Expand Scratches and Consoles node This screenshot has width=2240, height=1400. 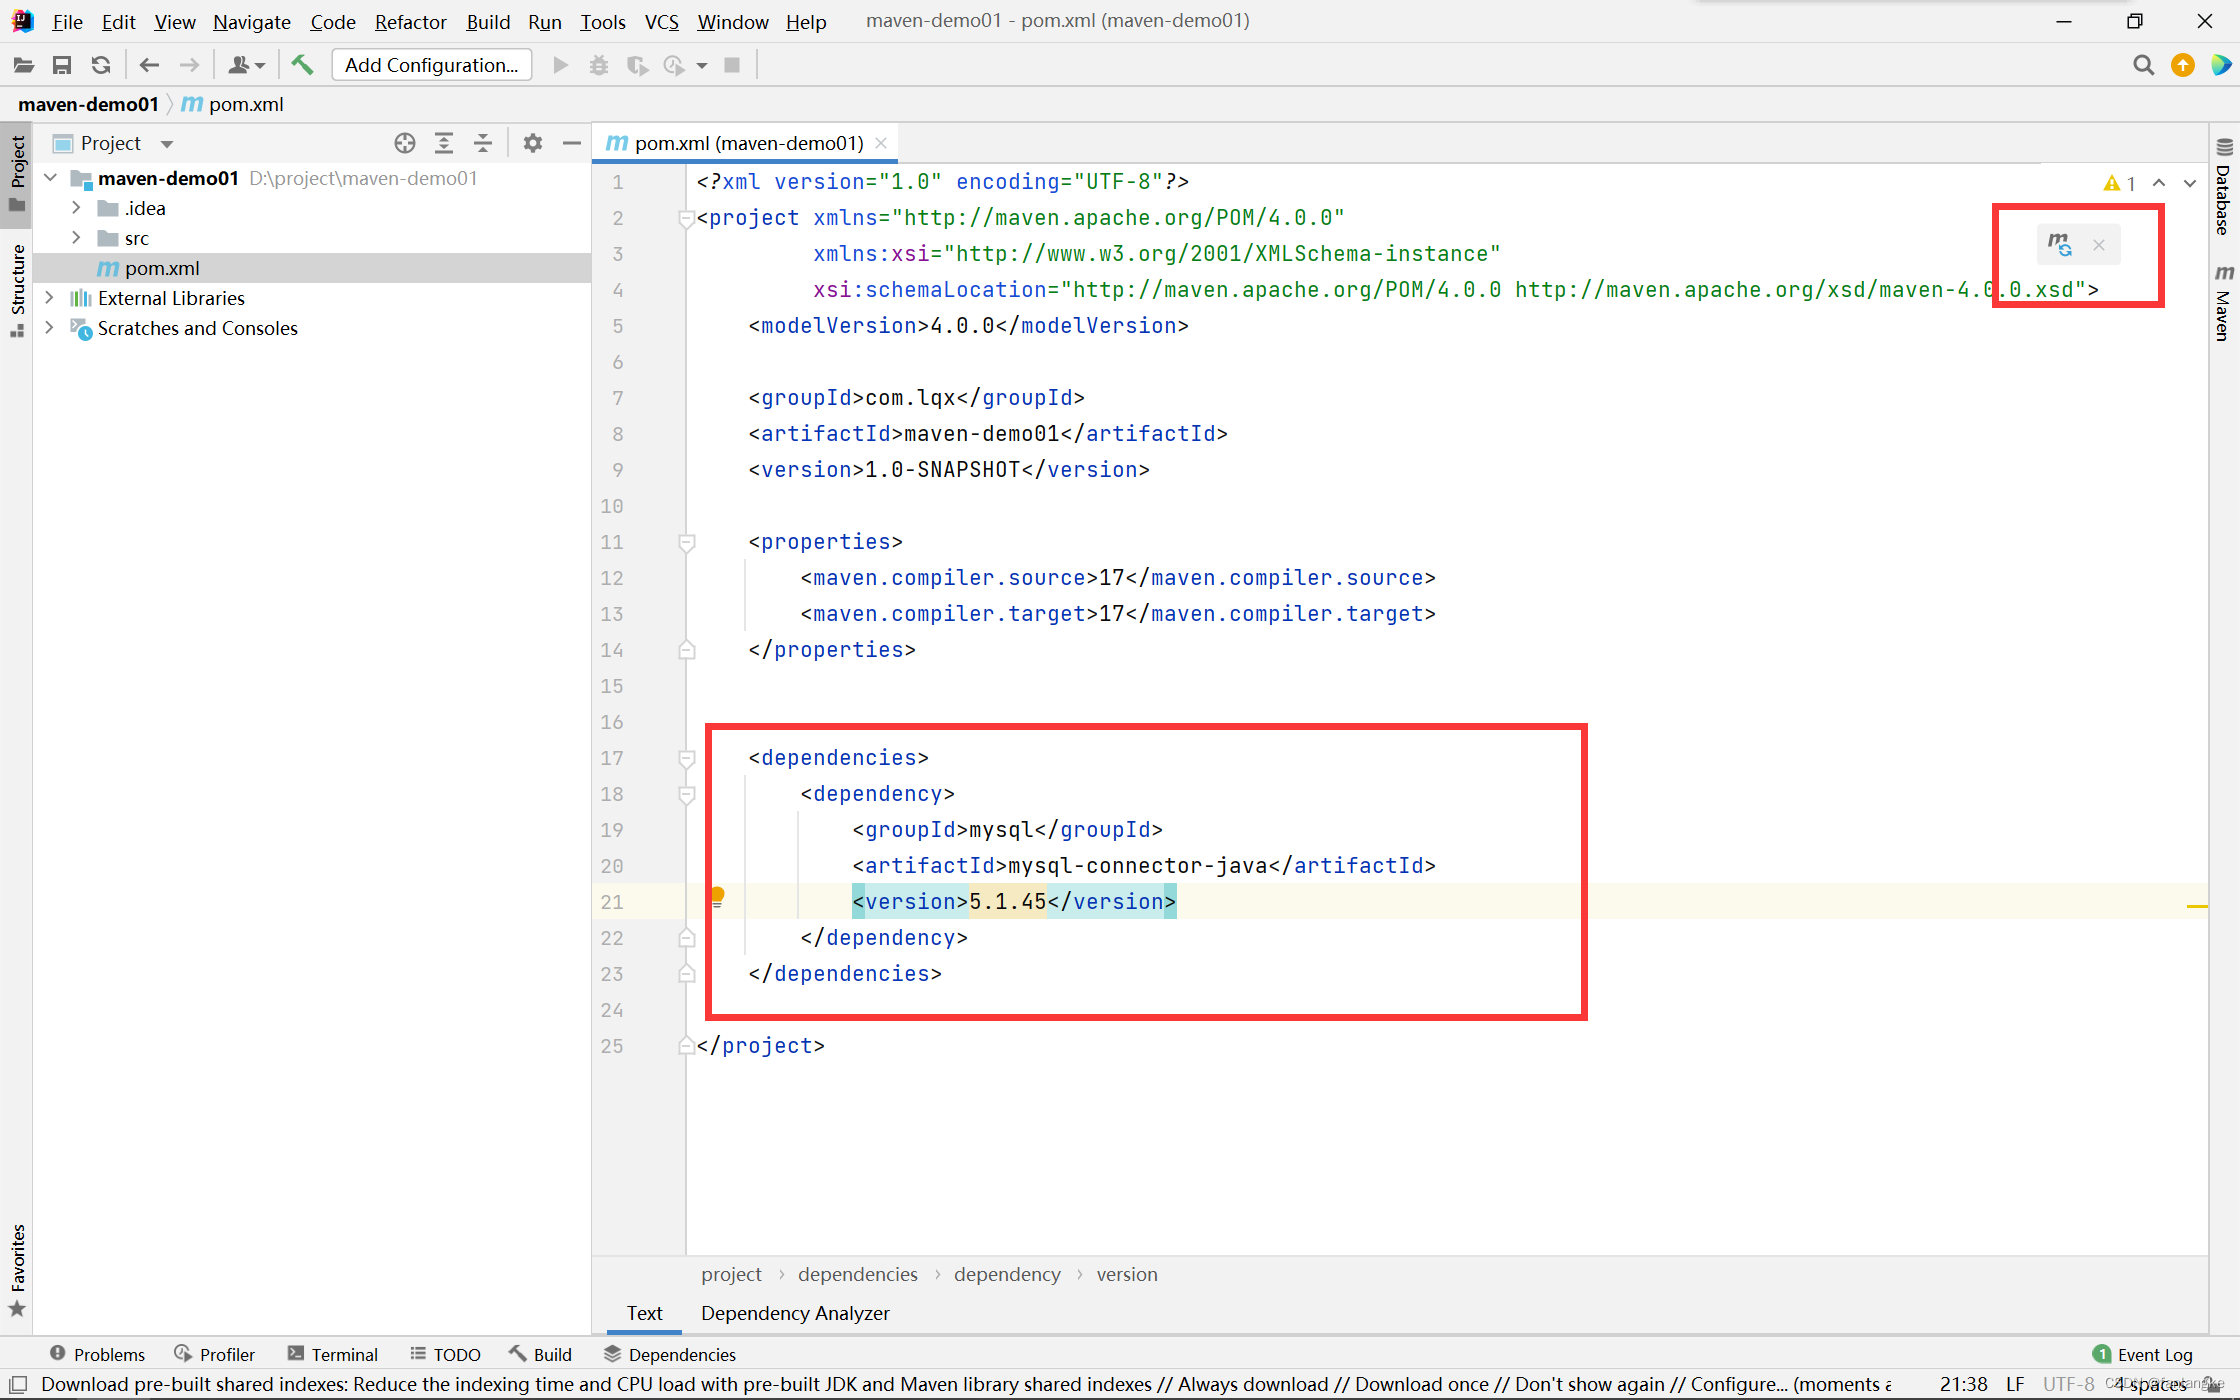click(x=49, y=328)
